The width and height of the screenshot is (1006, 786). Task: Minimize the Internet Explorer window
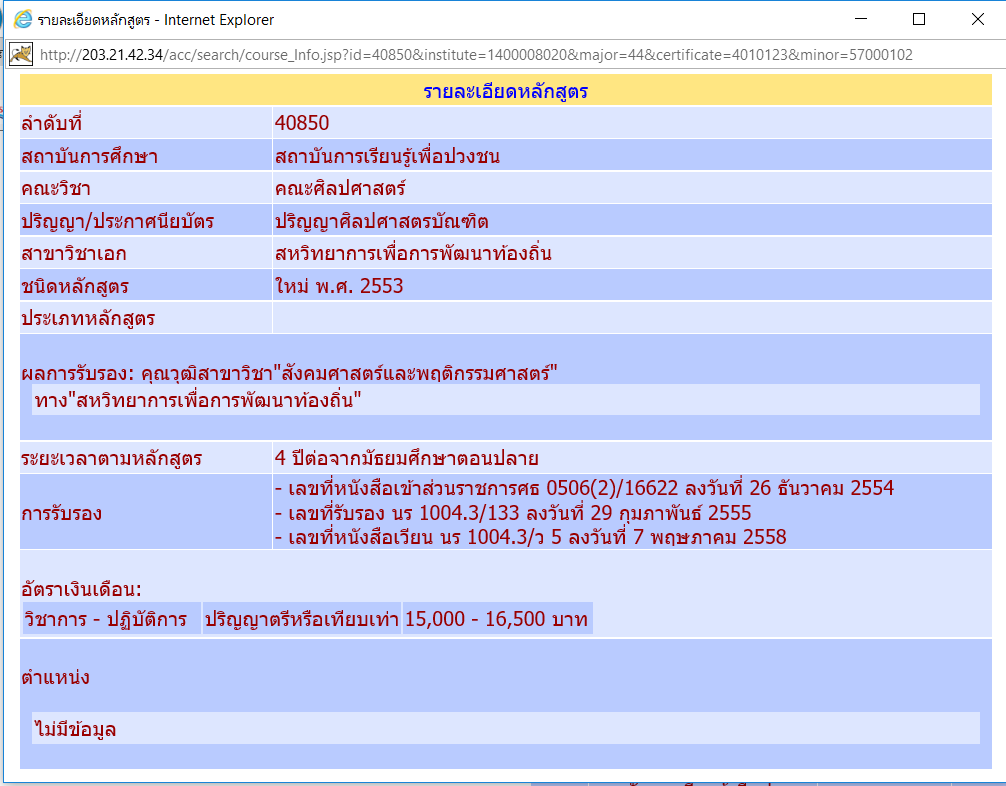[x=862, y=19]
